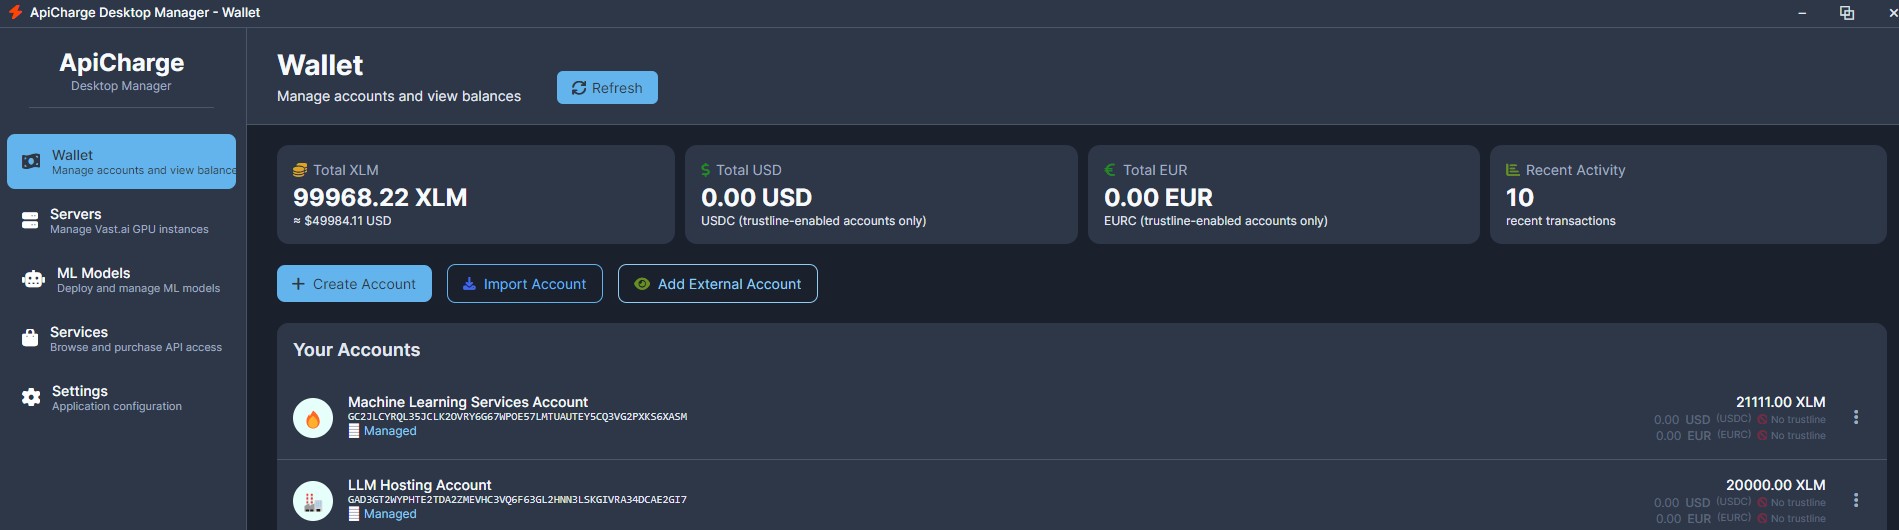Image resolution: width=1899 pixels, height=530 pixels.
Task: Click the Total XLM coins icon
Action: pyautogui.click(x=300, y=170)
